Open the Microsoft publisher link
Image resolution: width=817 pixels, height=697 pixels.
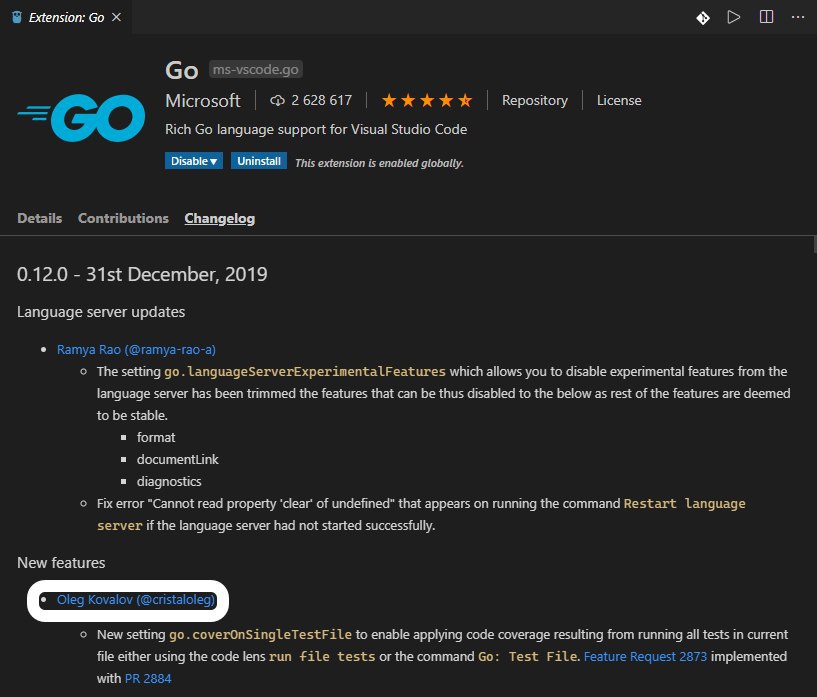click(x=203, y=100)
